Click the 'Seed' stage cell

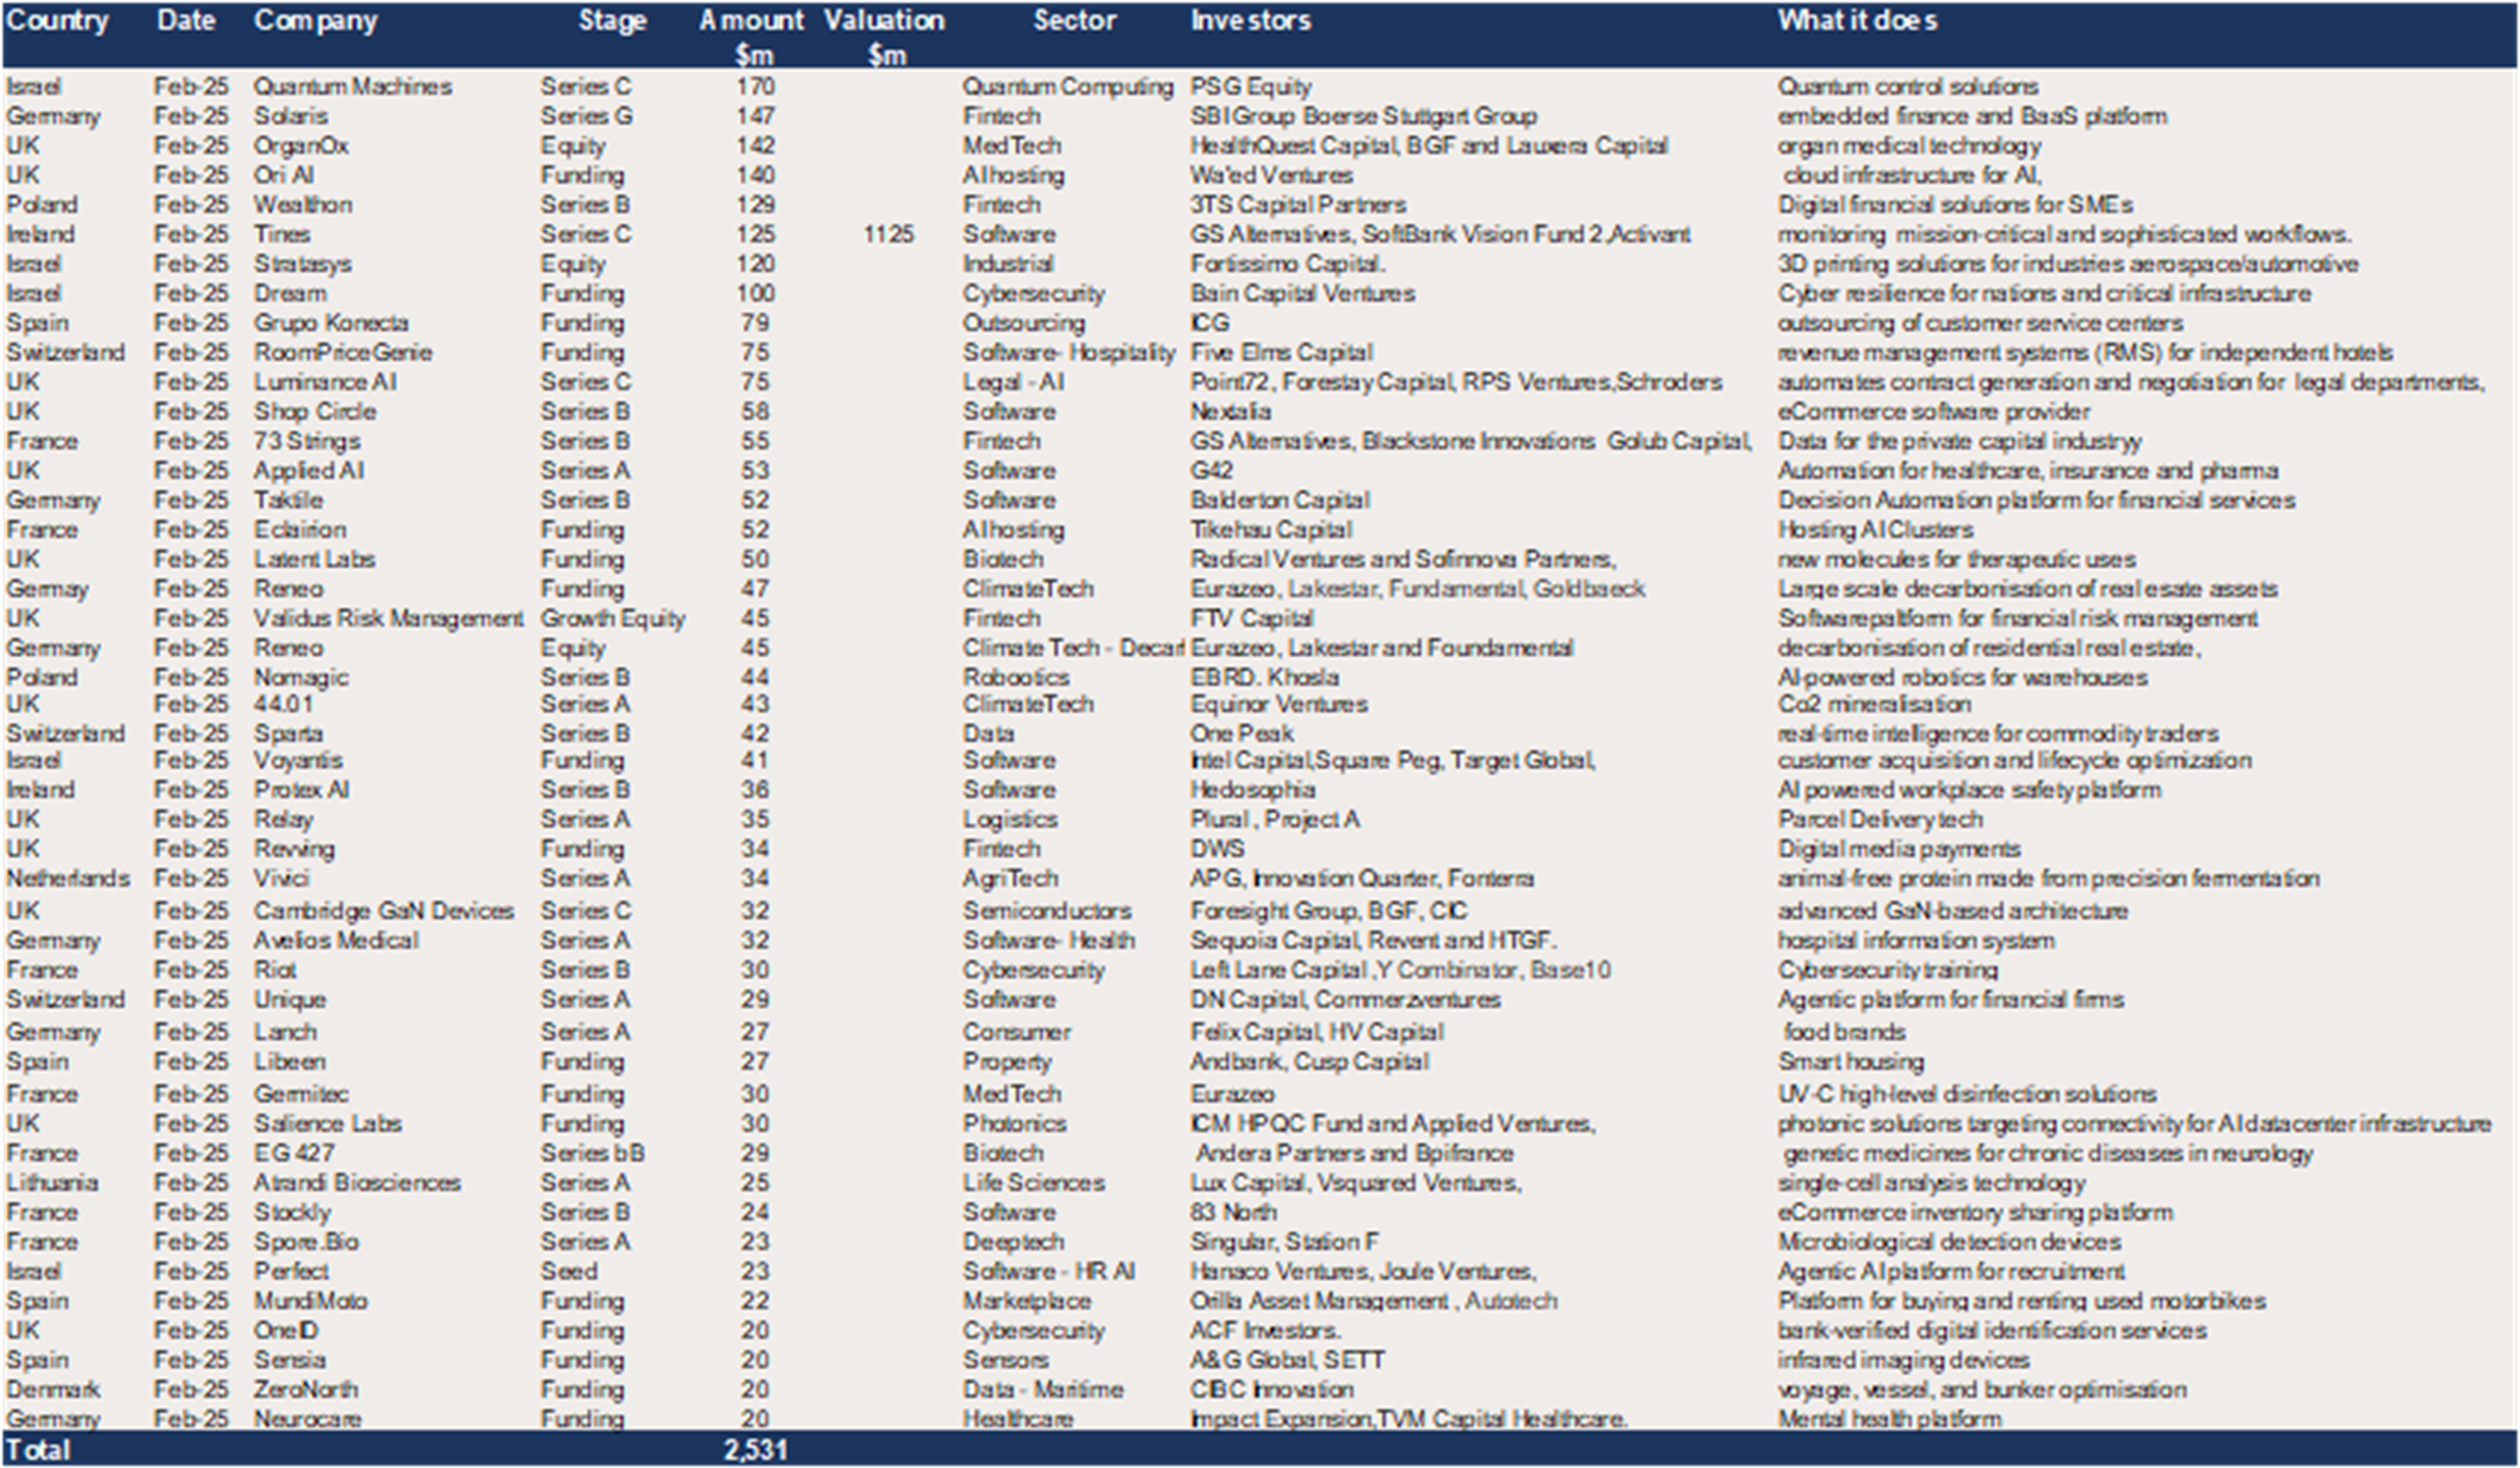569,1272
